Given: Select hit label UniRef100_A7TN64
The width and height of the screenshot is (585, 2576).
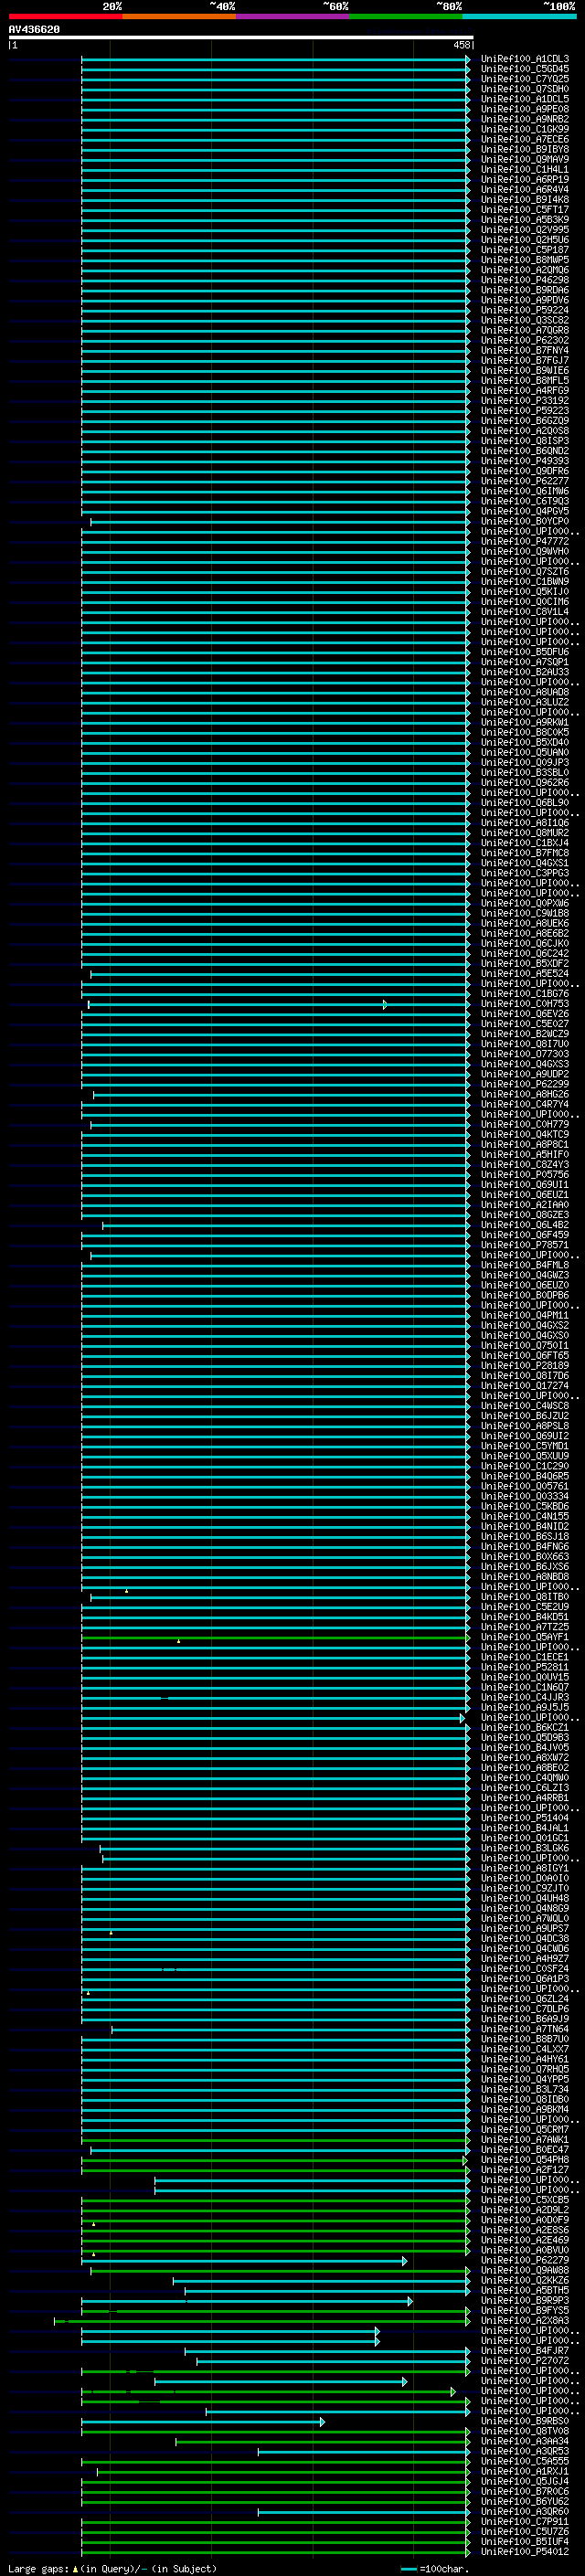Looking at the screenshot, I should point(525,2029).
